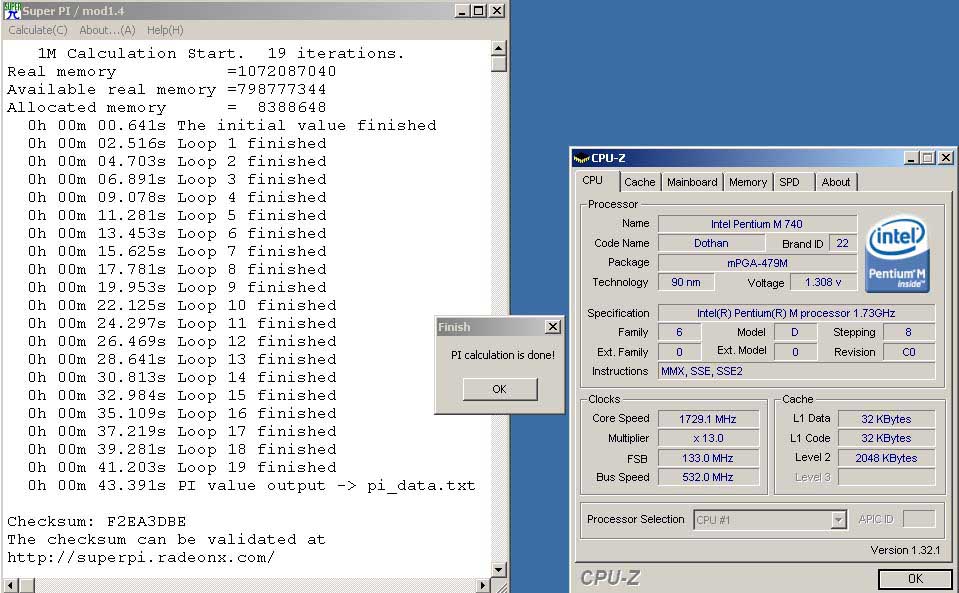The width and height of the screenshot is (959, 593).
Task: Click the Package value 'mPGA-479M'
Action: point(757,263)
